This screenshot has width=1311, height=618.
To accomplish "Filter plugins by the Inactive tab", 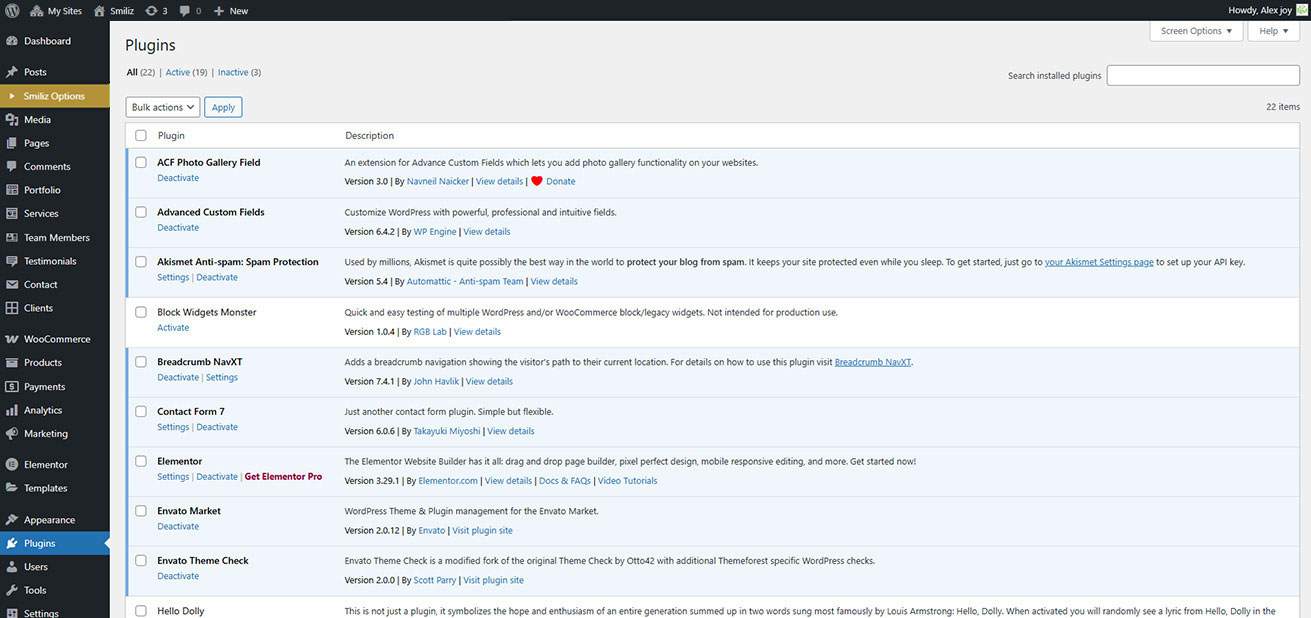I will (x=233, y=72).
